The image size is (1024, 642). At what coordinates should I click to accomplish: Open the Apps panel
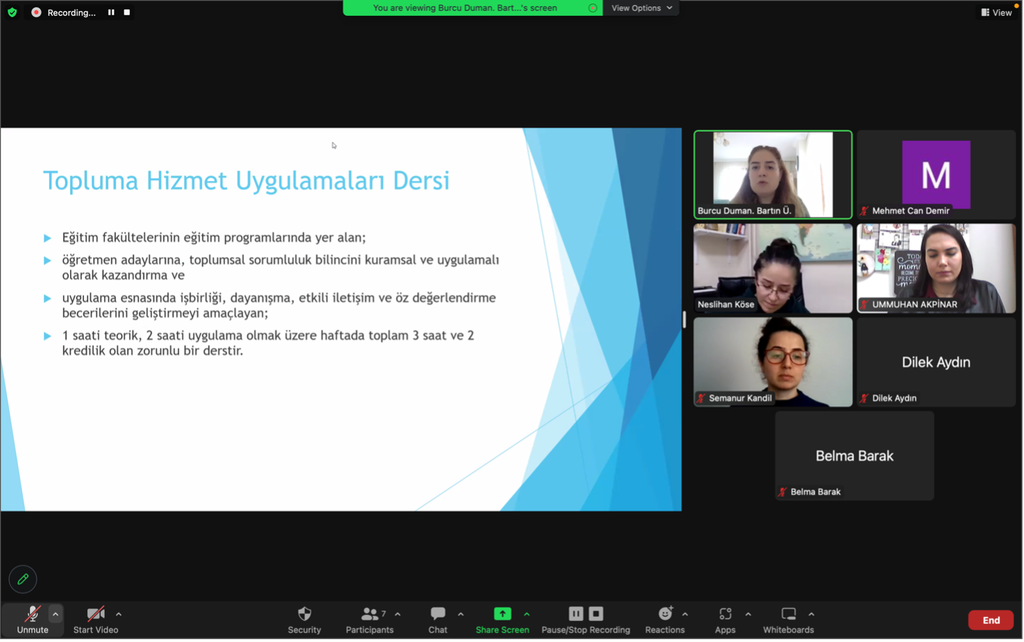tap(725, 614)
